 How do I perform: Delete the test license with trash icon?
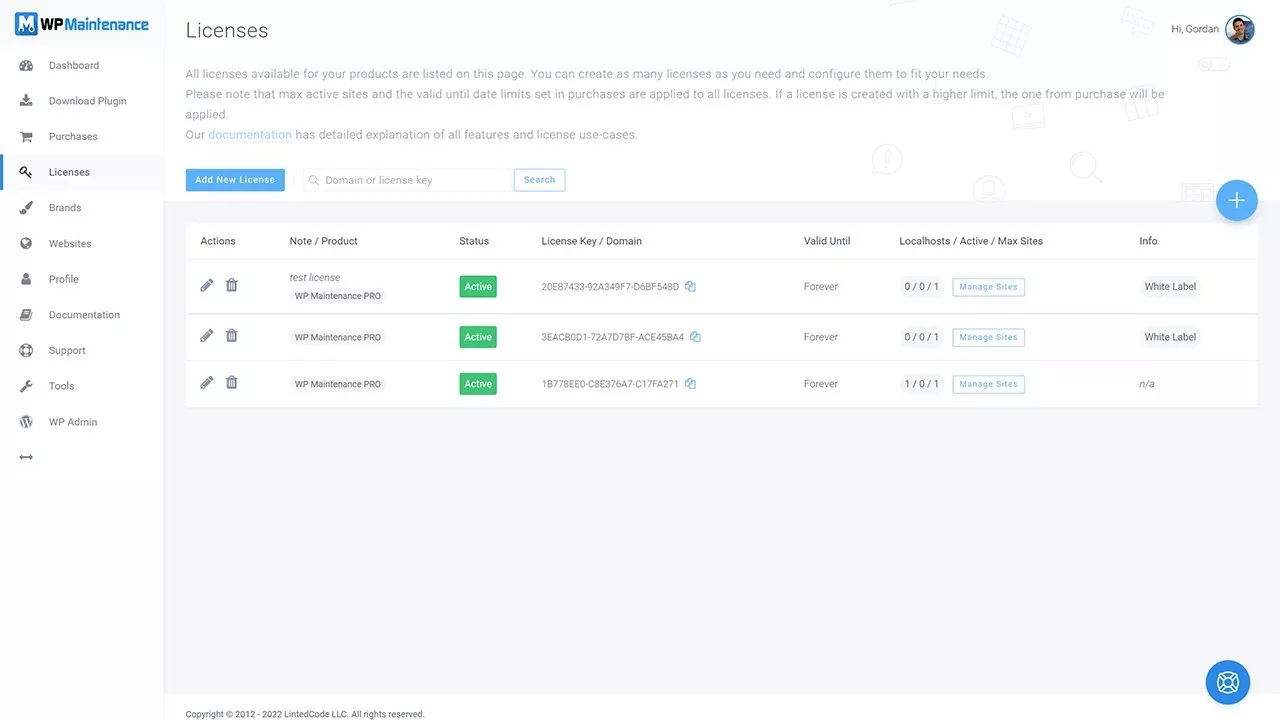(232, 286)
